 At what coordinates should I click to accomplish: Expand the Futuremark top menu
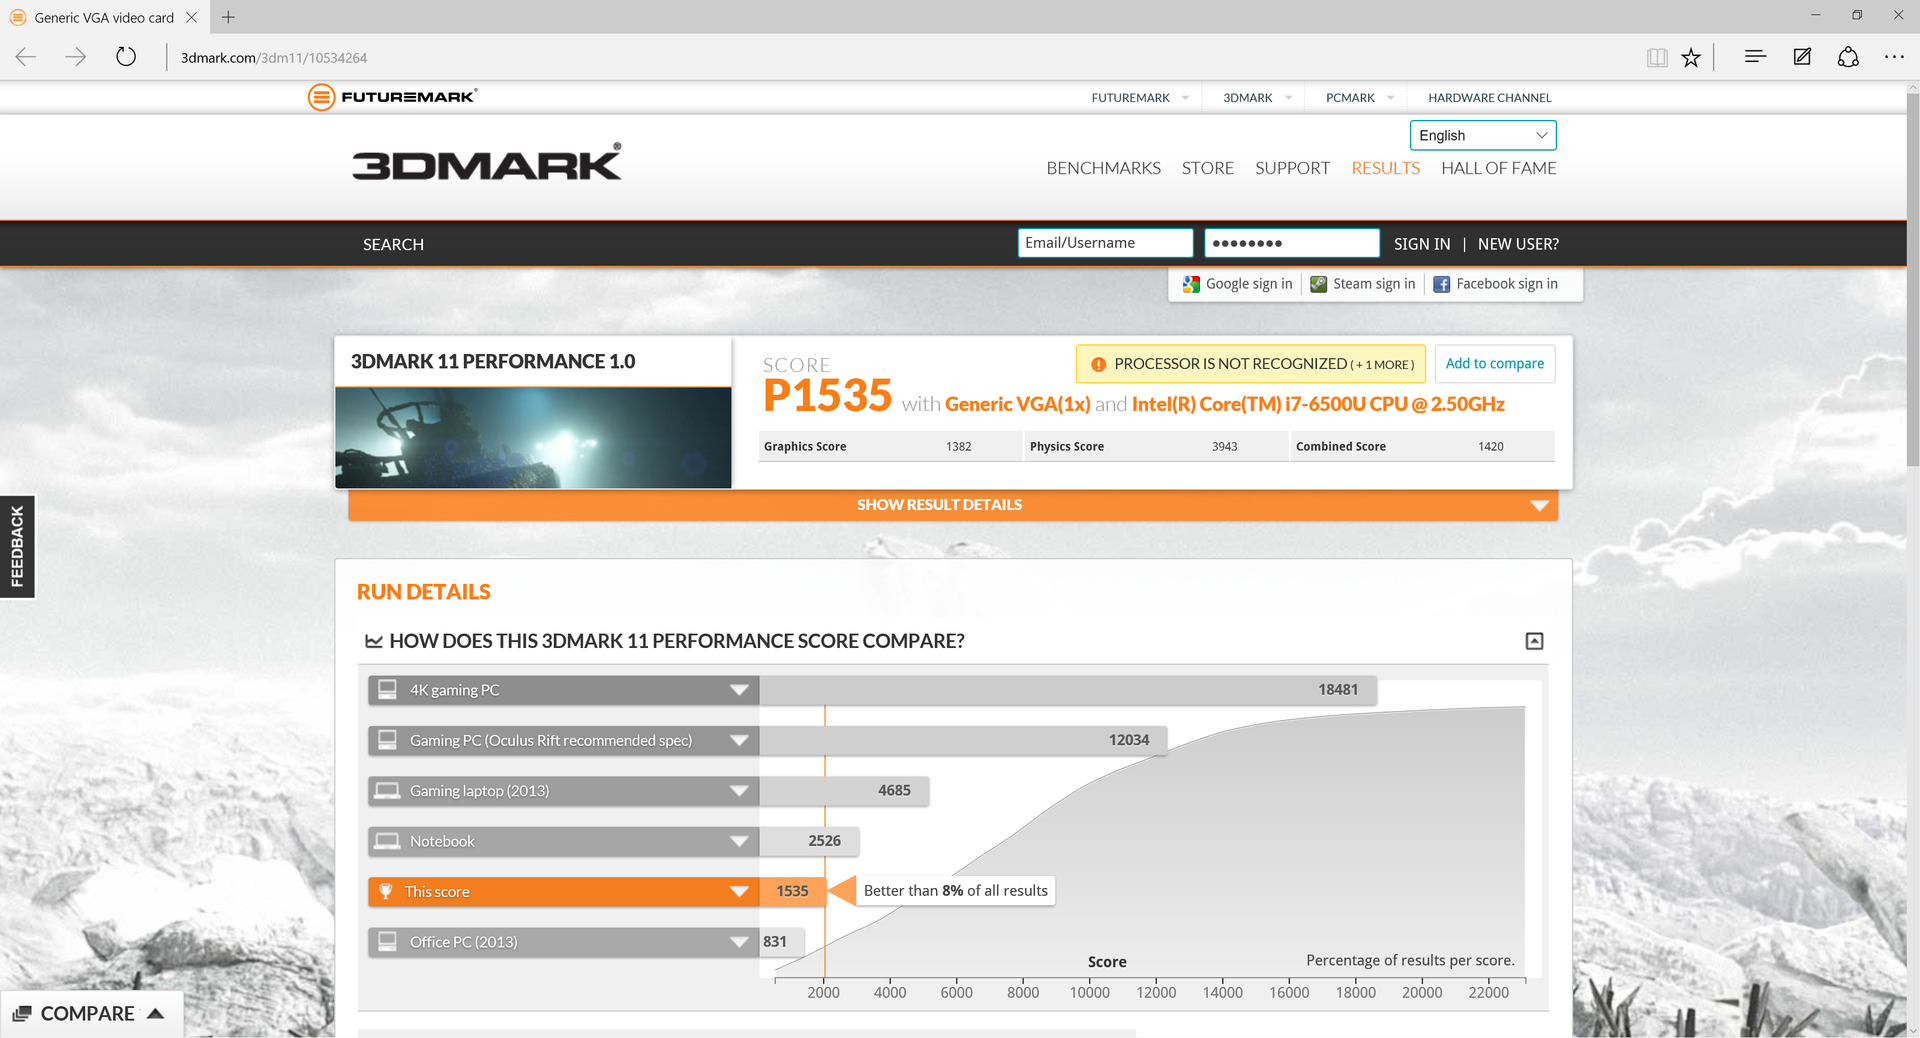point(1185,98)
